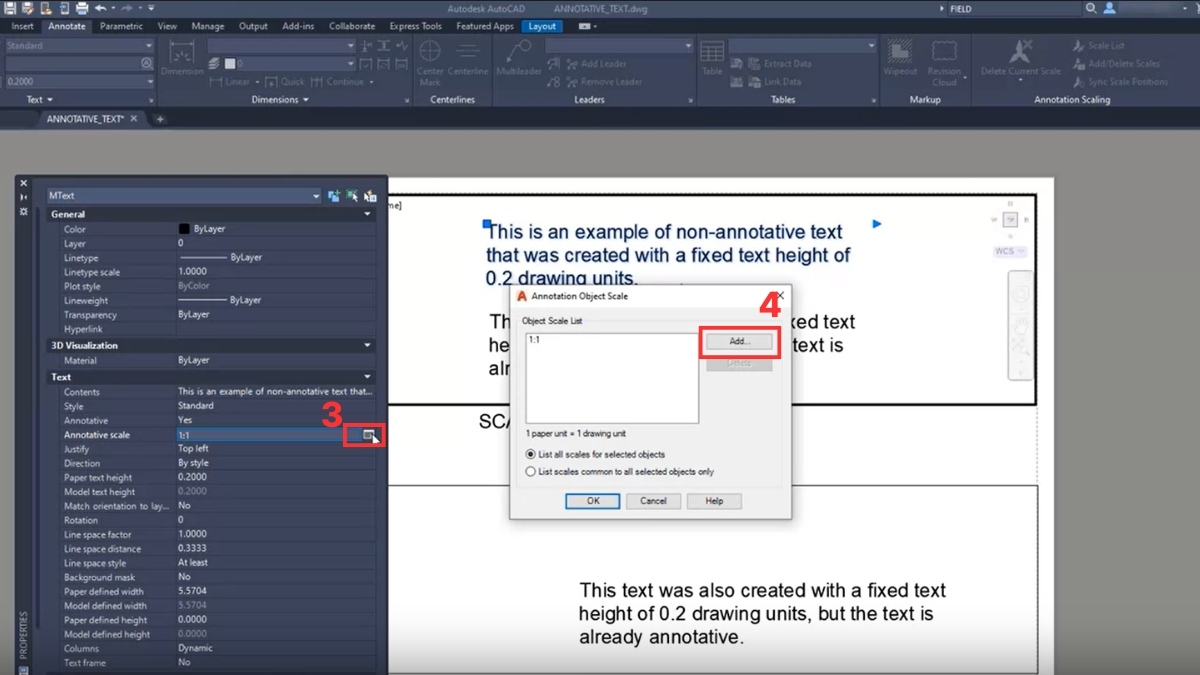Select 'List scales common to all selected objects only'
Image resolution: width=1200 pixels, height=675 pixels.
(531, 471)
